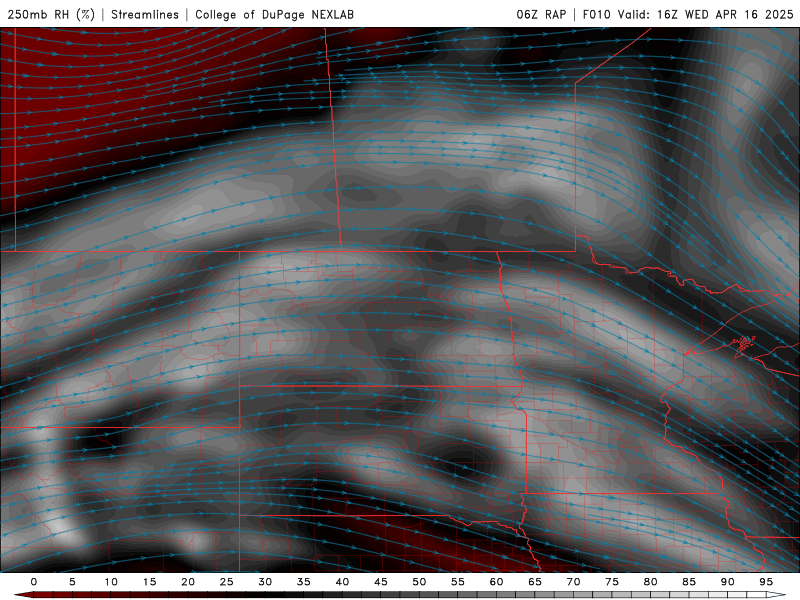Click the 55 label on the color scale
Image resolution: width=800 pixels, height=600 pixels.
pos(458,582)
